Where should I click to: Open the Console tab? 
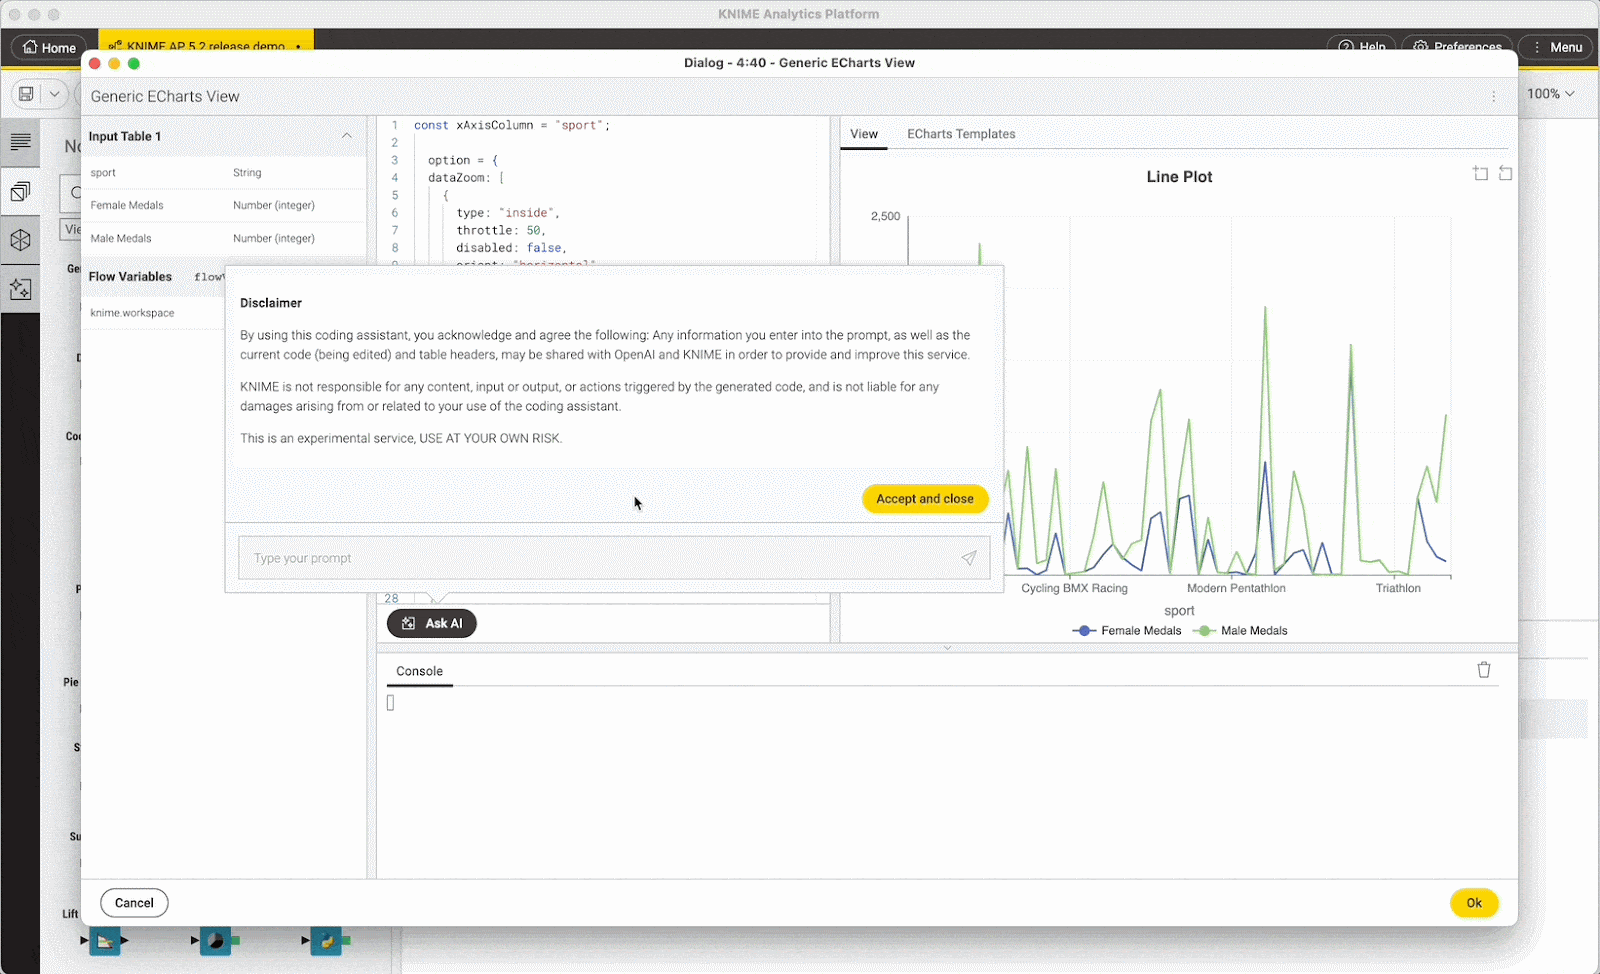click(419, 671)
